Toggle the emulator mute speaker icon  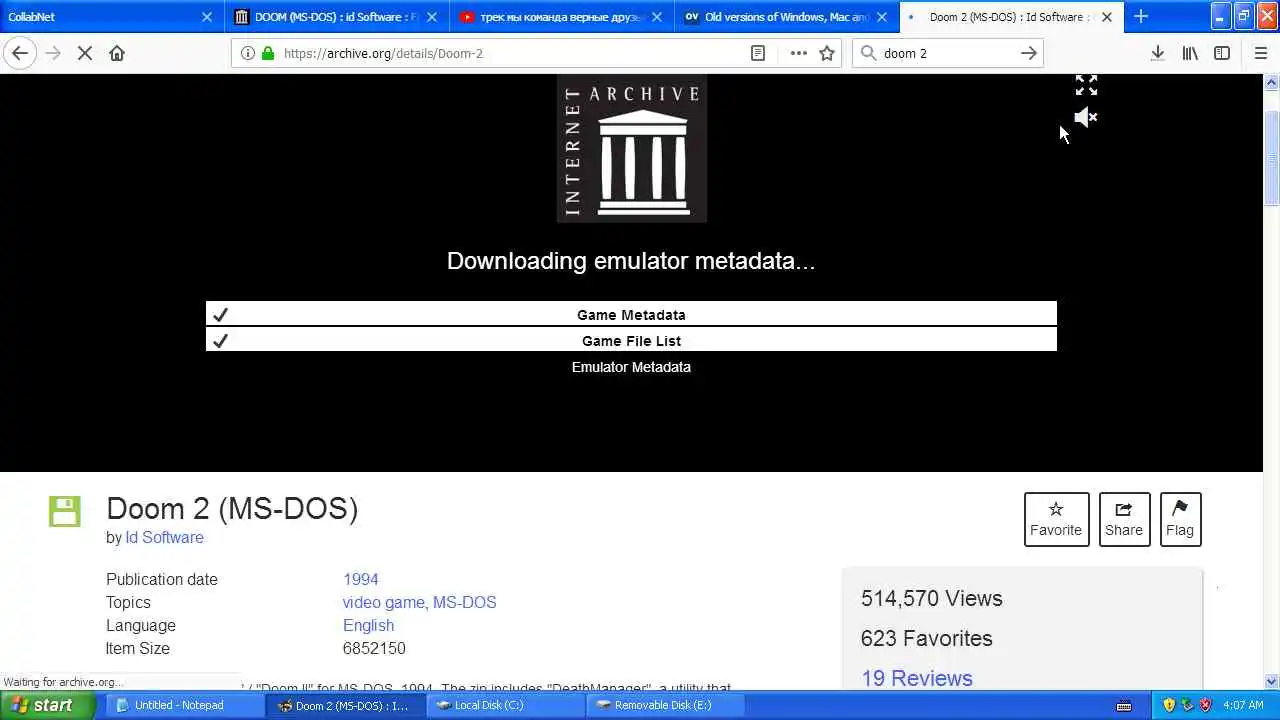(1086, 117)
